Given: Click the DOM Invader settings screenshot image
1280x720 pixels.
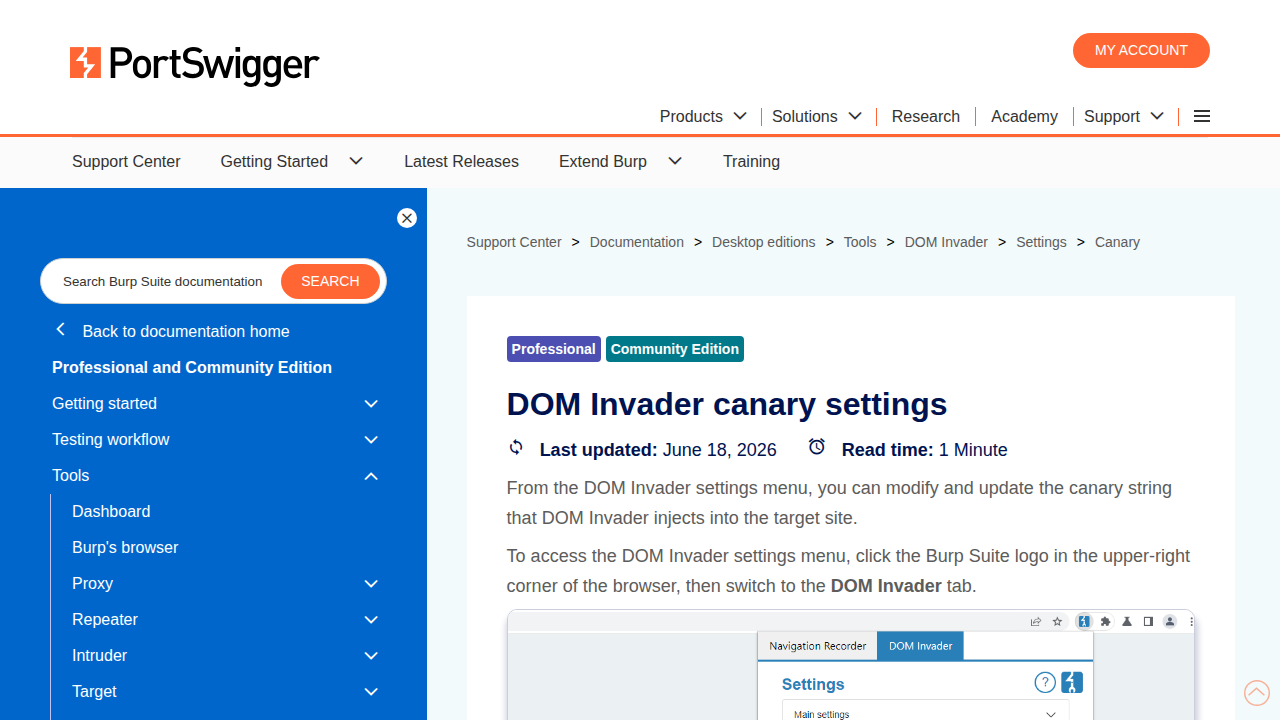Looking at the screenshot, I should (x=851, y=665).
